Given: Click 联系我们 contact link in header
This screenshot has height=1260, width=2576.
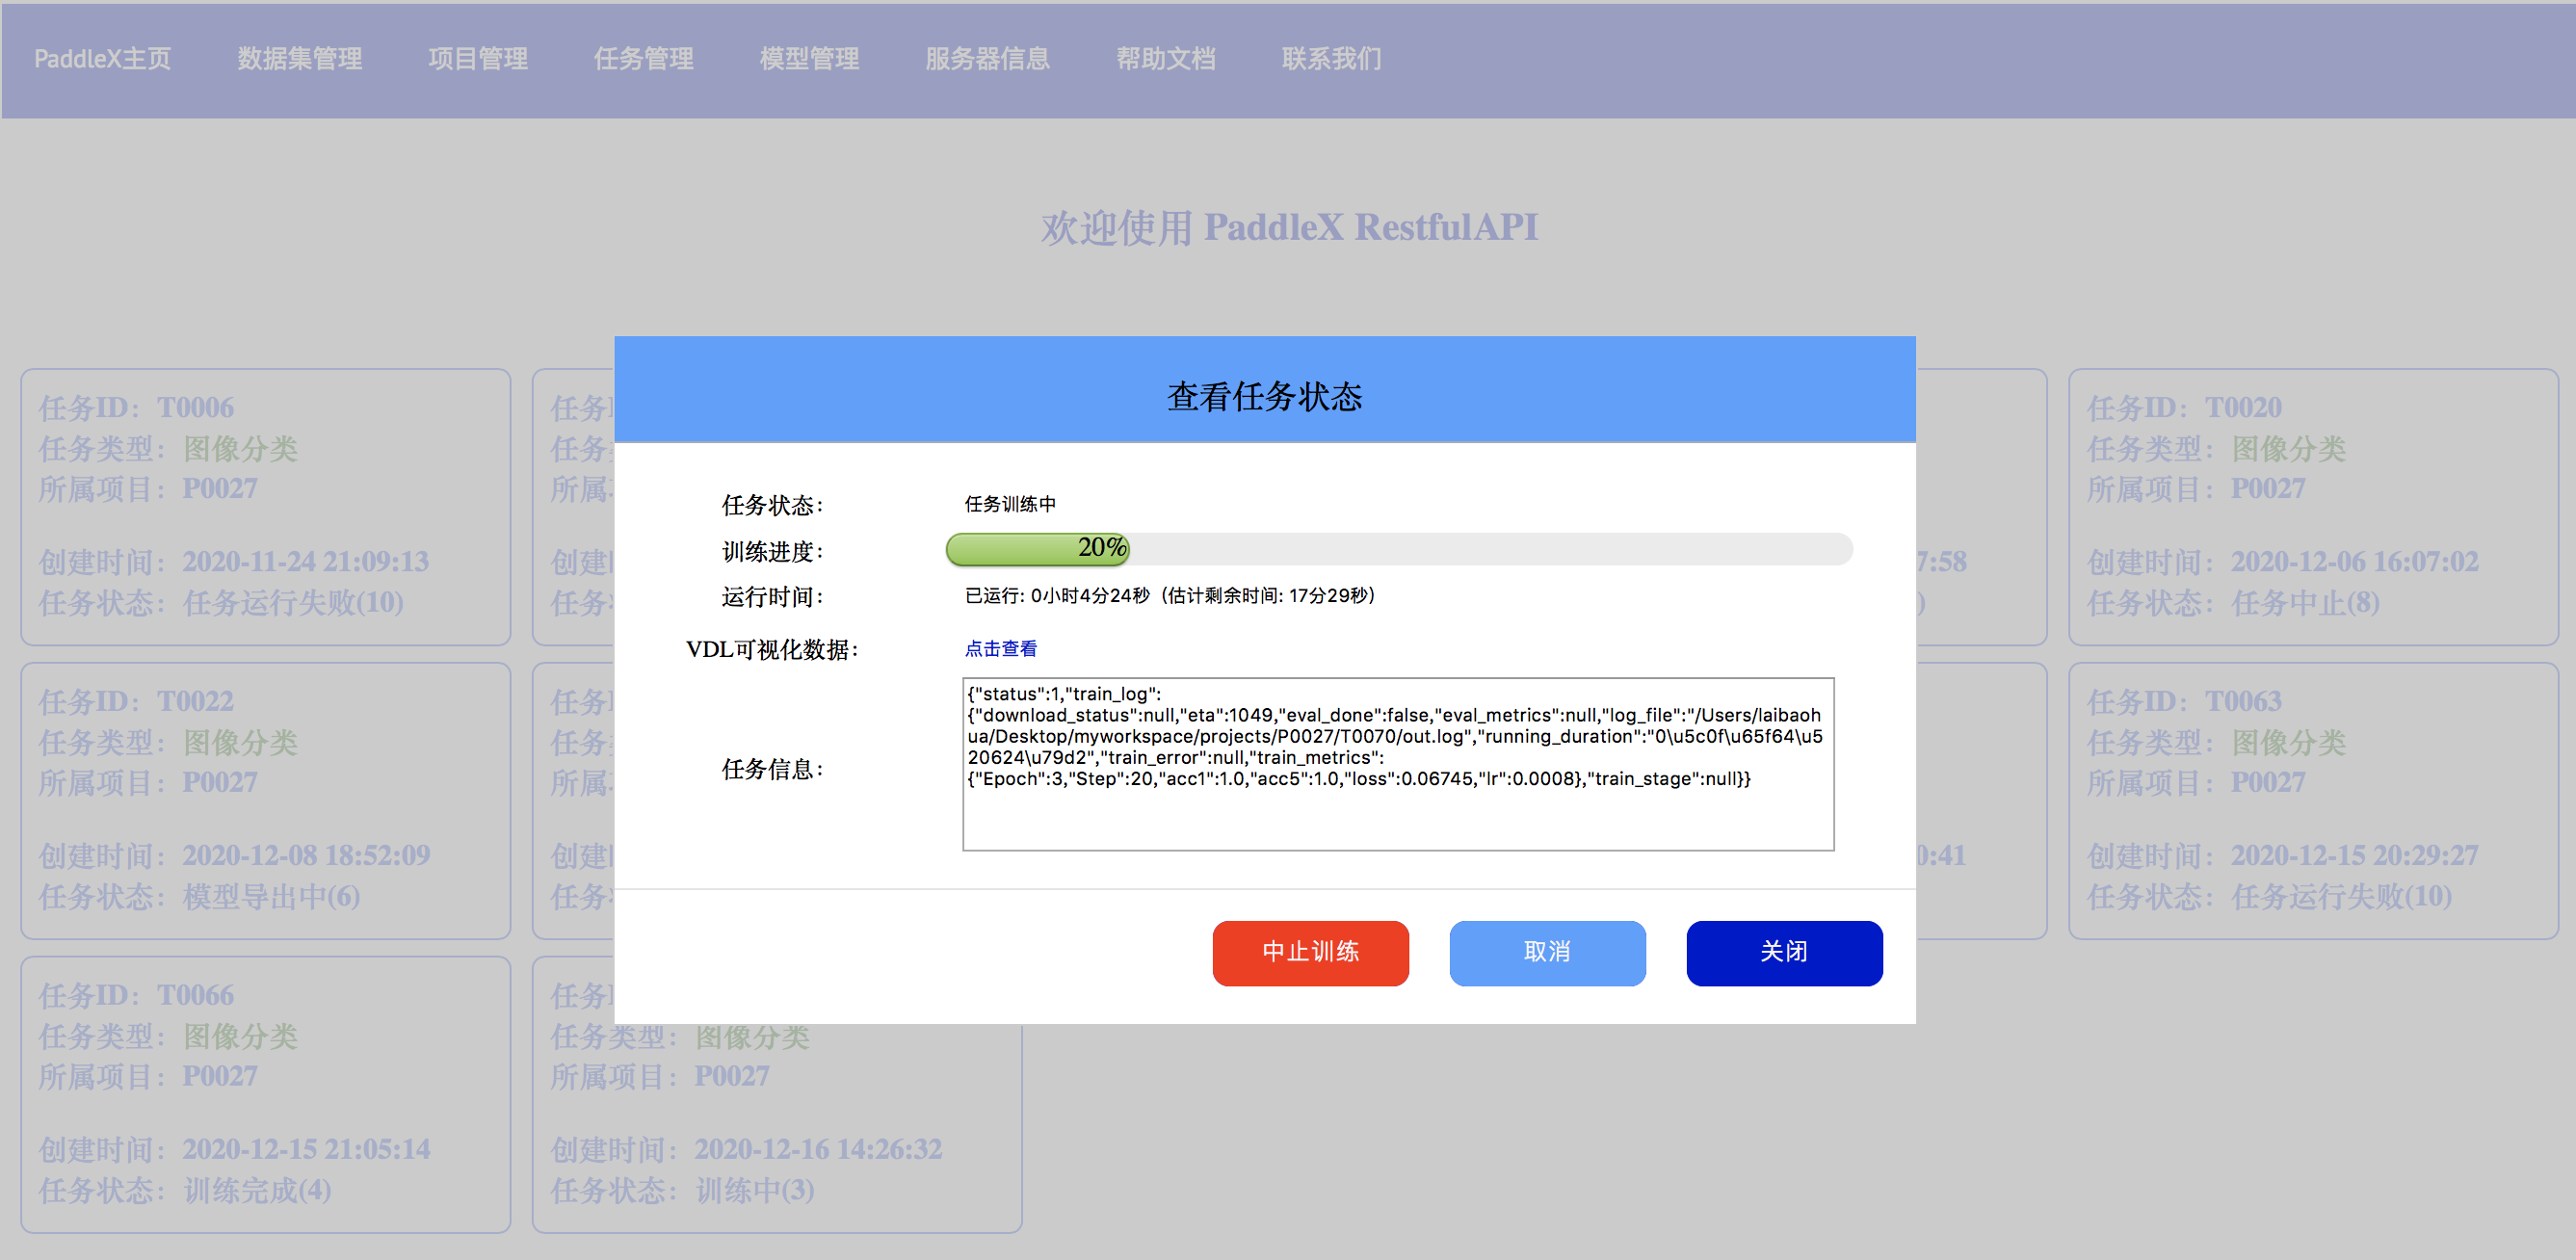Looking at the screenshot, I should 1331,59.
